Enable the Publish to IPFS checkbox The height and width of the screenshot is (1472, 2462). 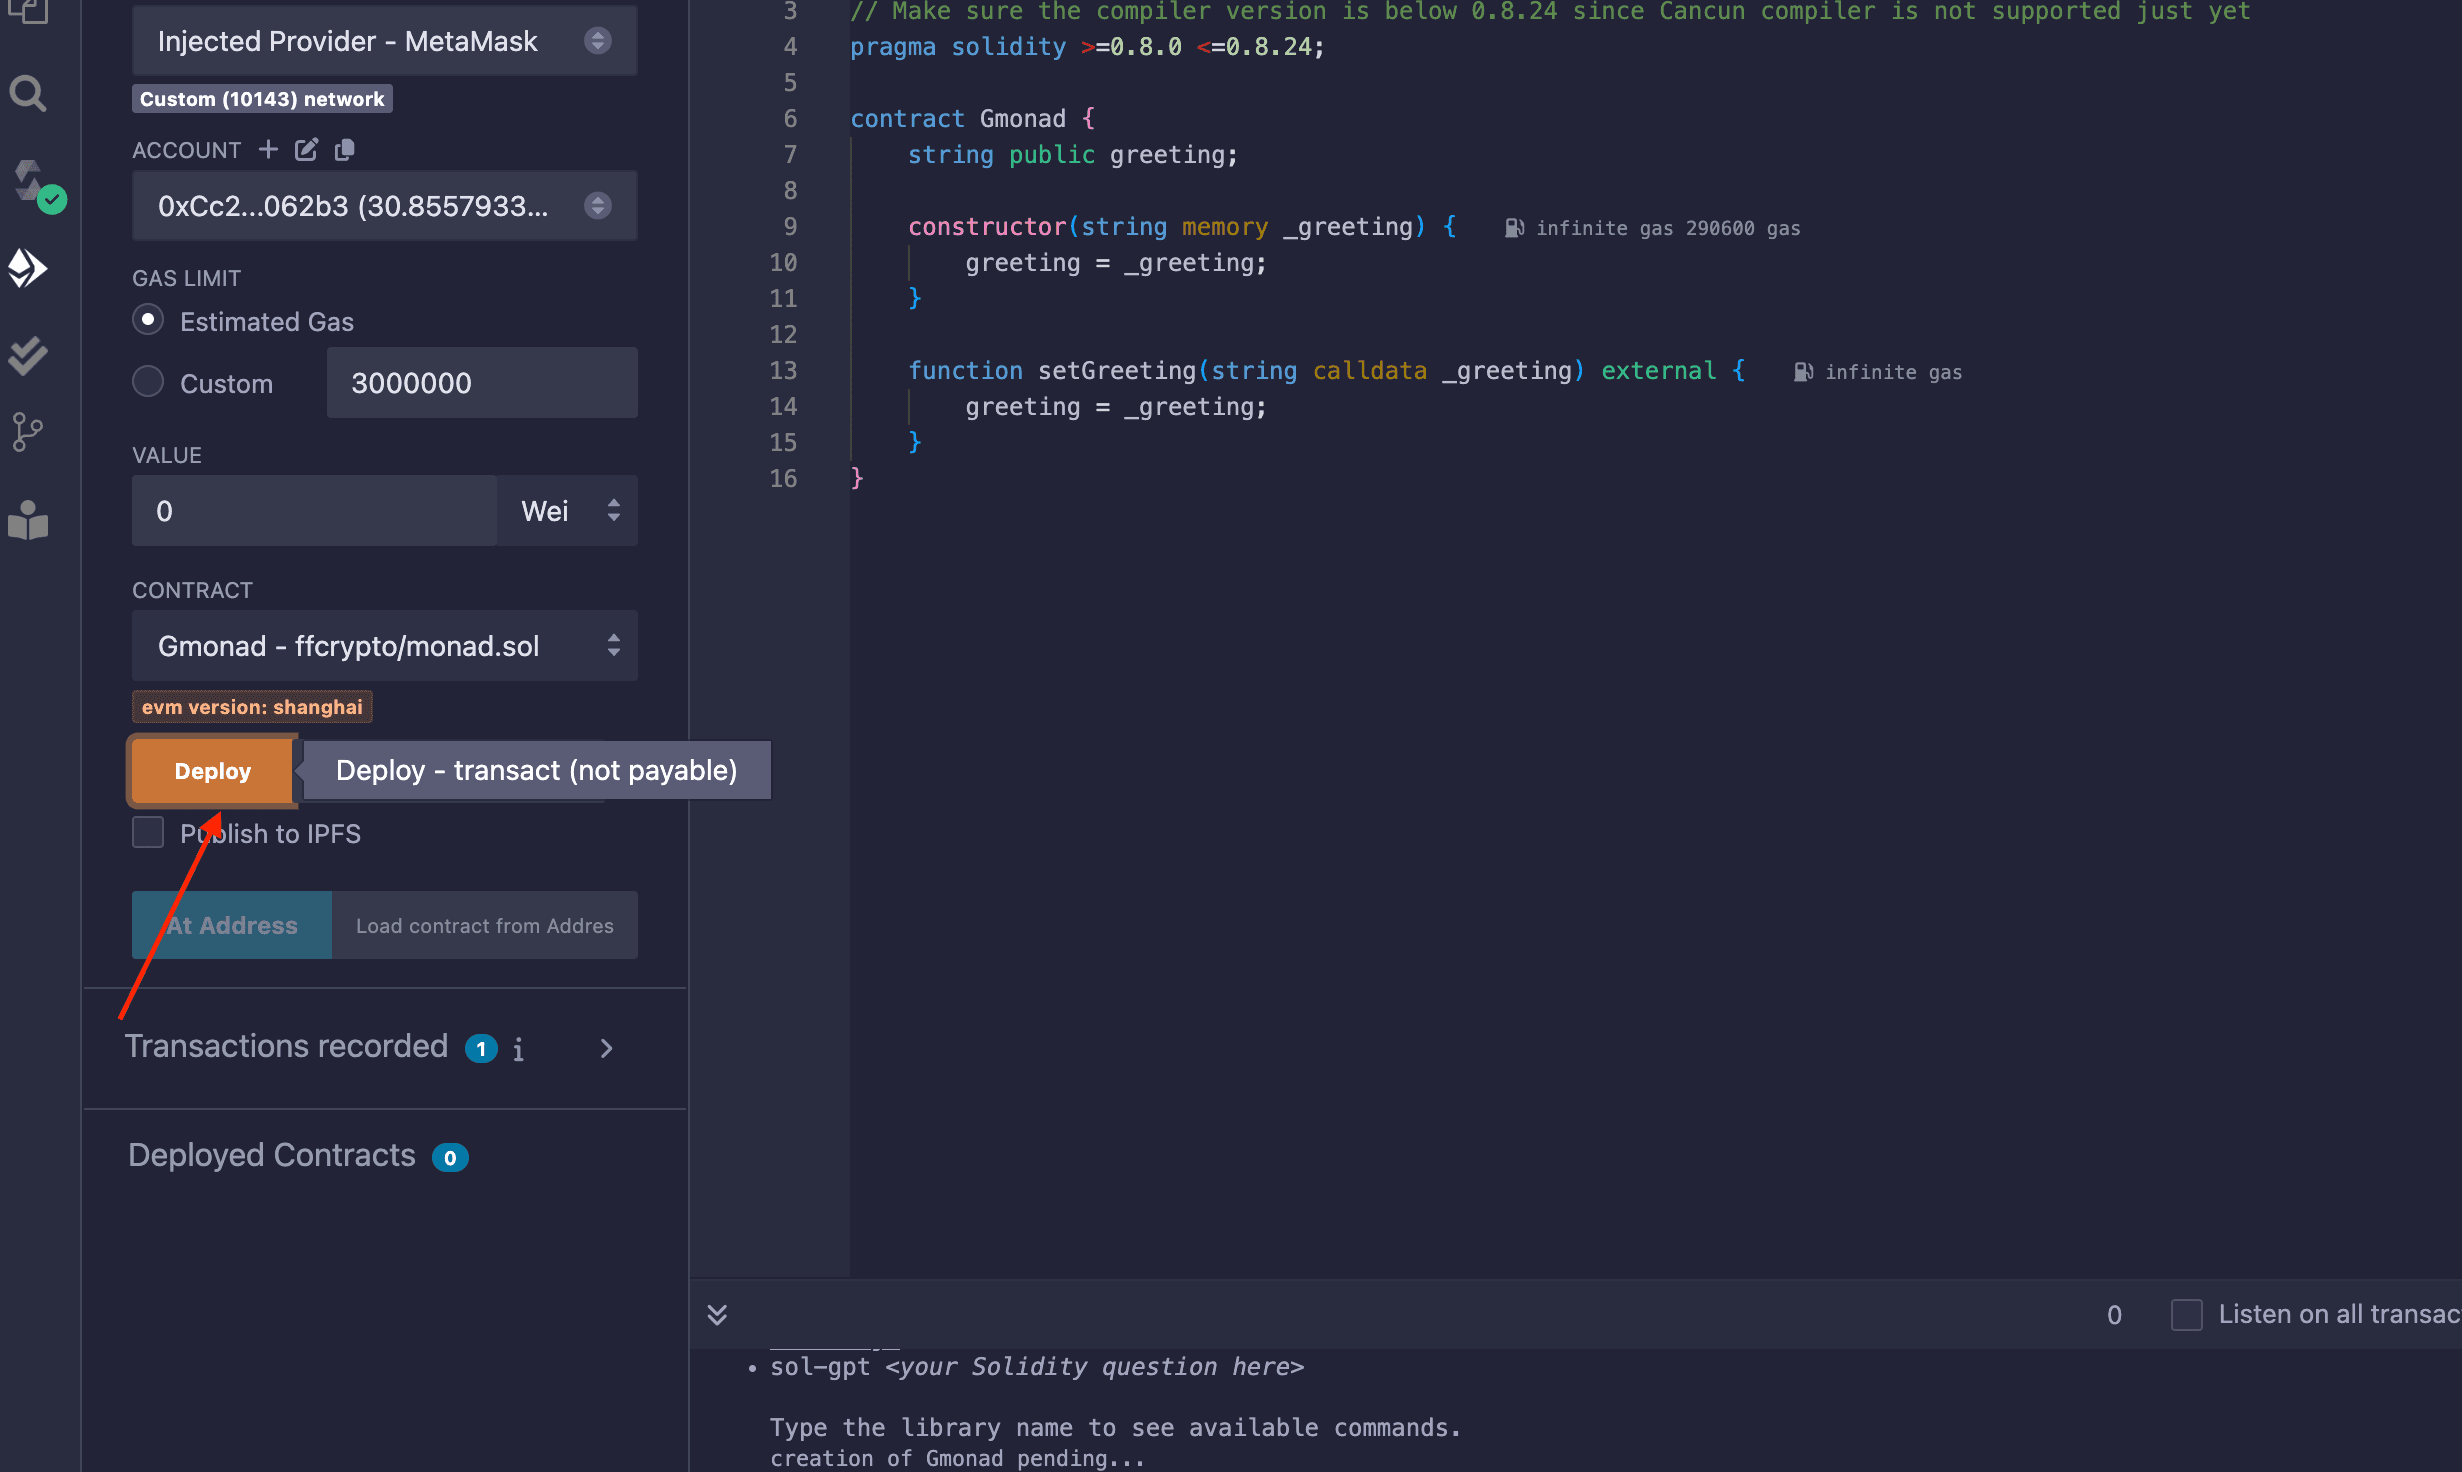click(148, 832)
